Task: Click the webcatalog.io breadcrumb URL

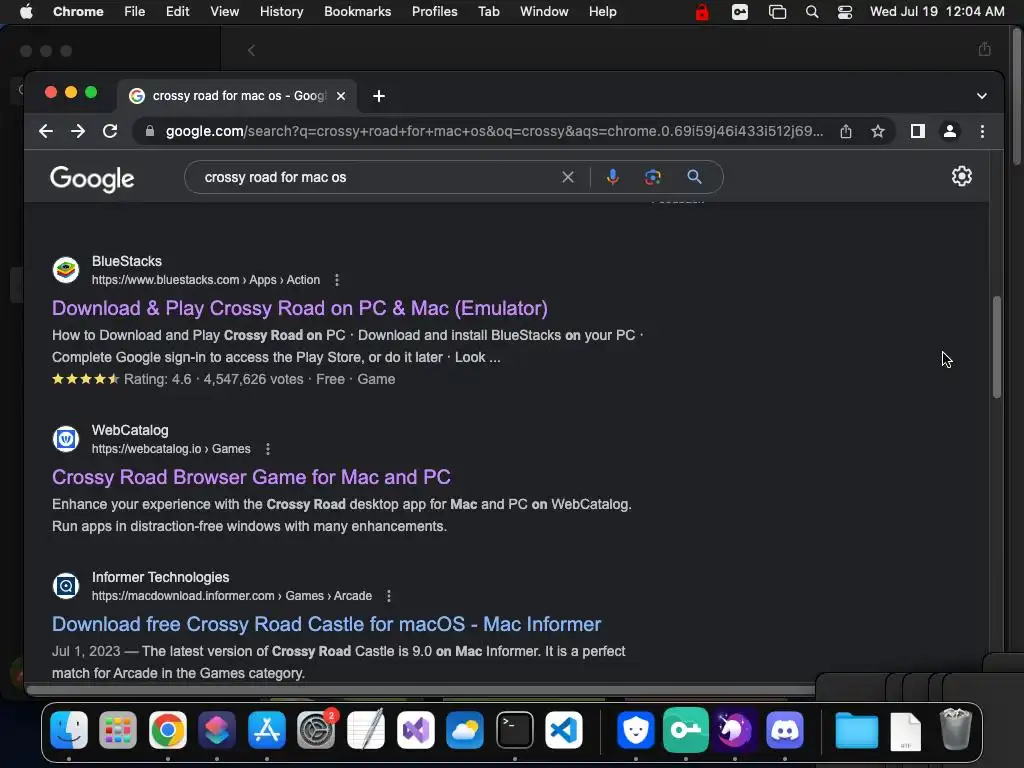Action: [x=171, y=449]
